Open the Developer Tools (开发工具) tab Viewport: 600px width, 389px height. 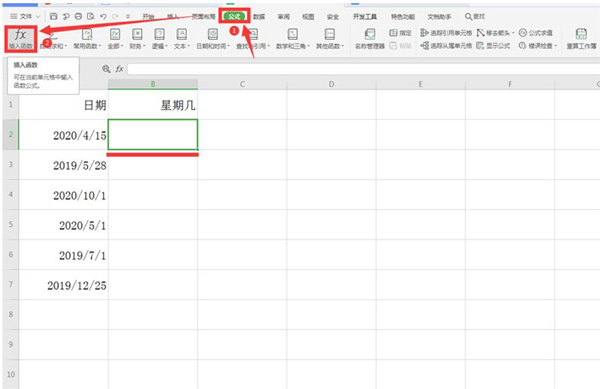[365, 16]
